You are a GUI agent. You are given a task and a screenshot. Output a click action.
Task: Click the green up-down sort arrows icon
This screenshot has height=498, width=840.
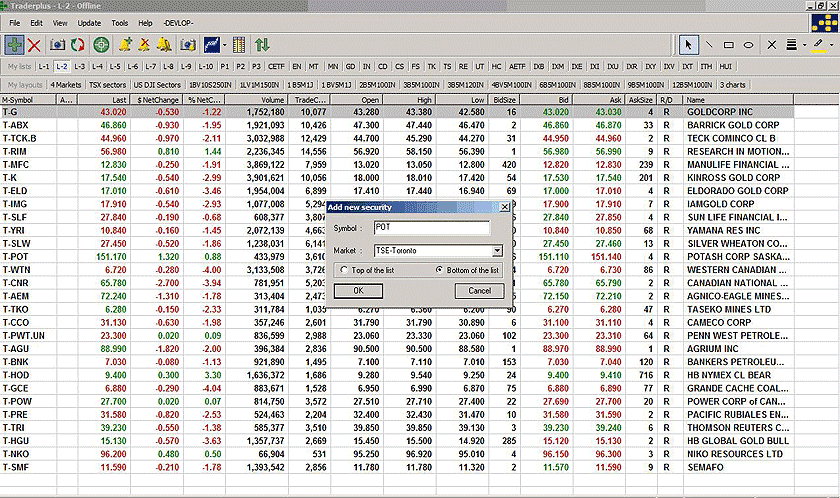coord(262,45)
